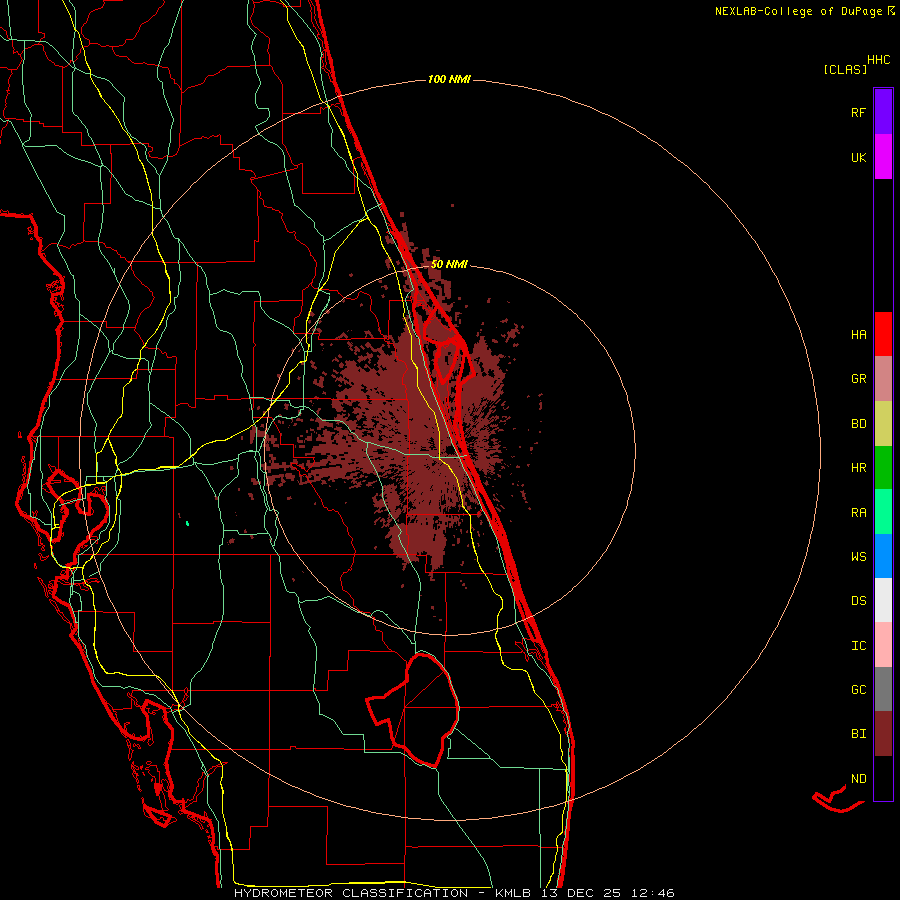Click the 50 NMI range ring label
The width and height of the screenshot is (900, 900).
(x=449, y=264)
